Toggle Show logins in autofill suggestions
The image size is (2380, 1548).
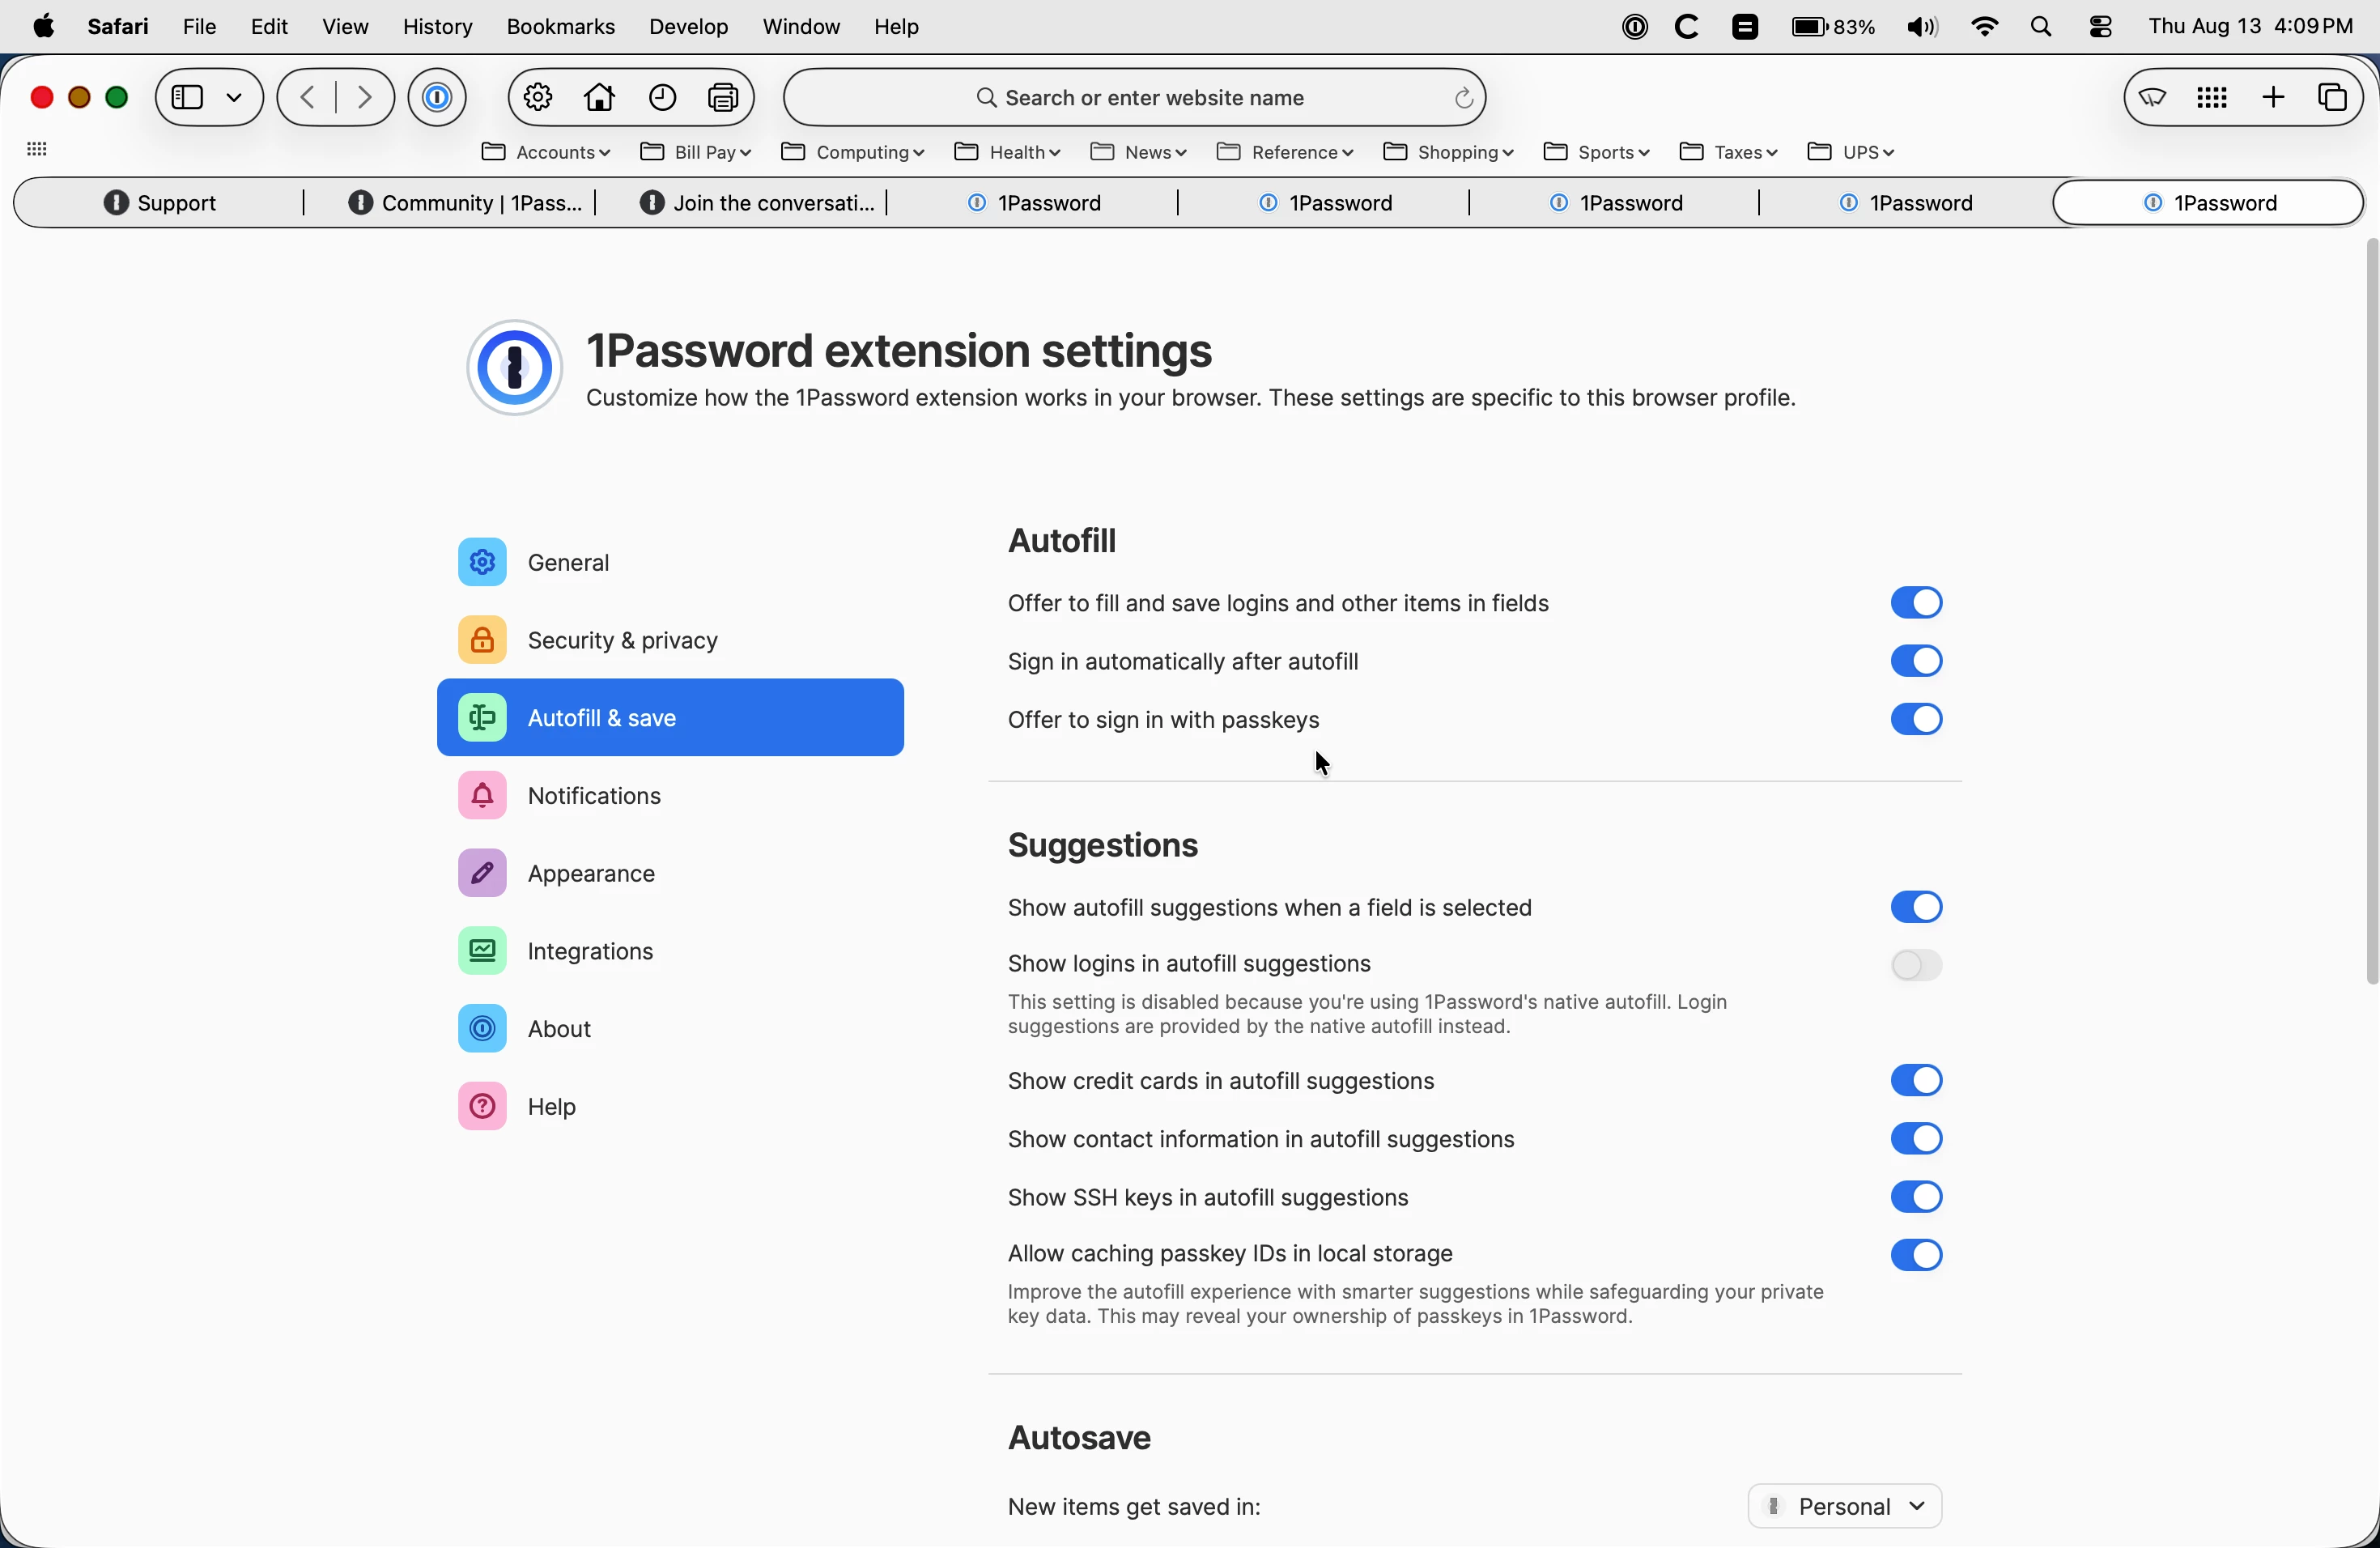point(1916,966)
